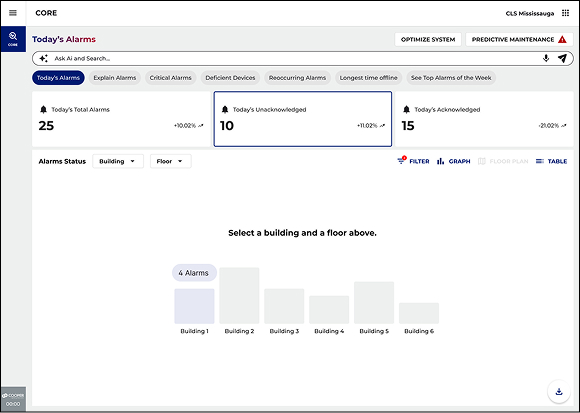Click the Today's Alarms page heading
The image size is (580, 413).
pos(64,39)
